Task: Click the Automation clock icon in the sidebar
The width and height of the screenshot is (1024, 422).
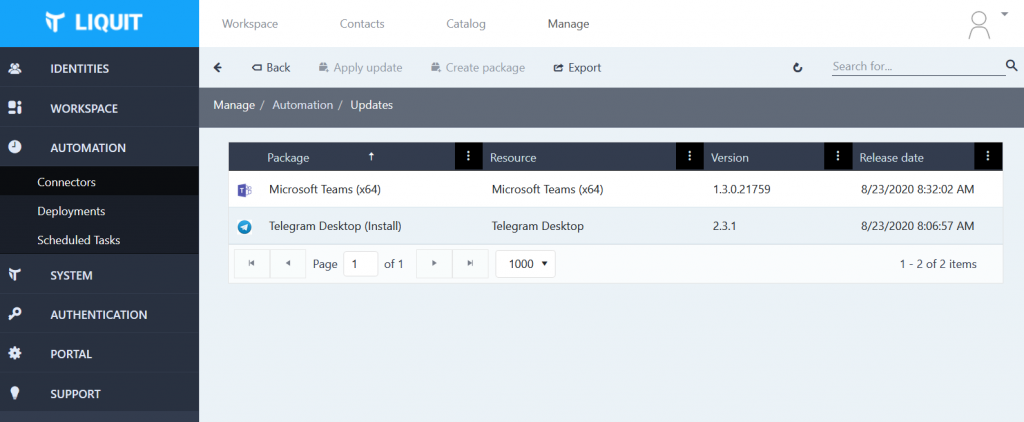Action: pyautogui.click(x=14, y=147)
